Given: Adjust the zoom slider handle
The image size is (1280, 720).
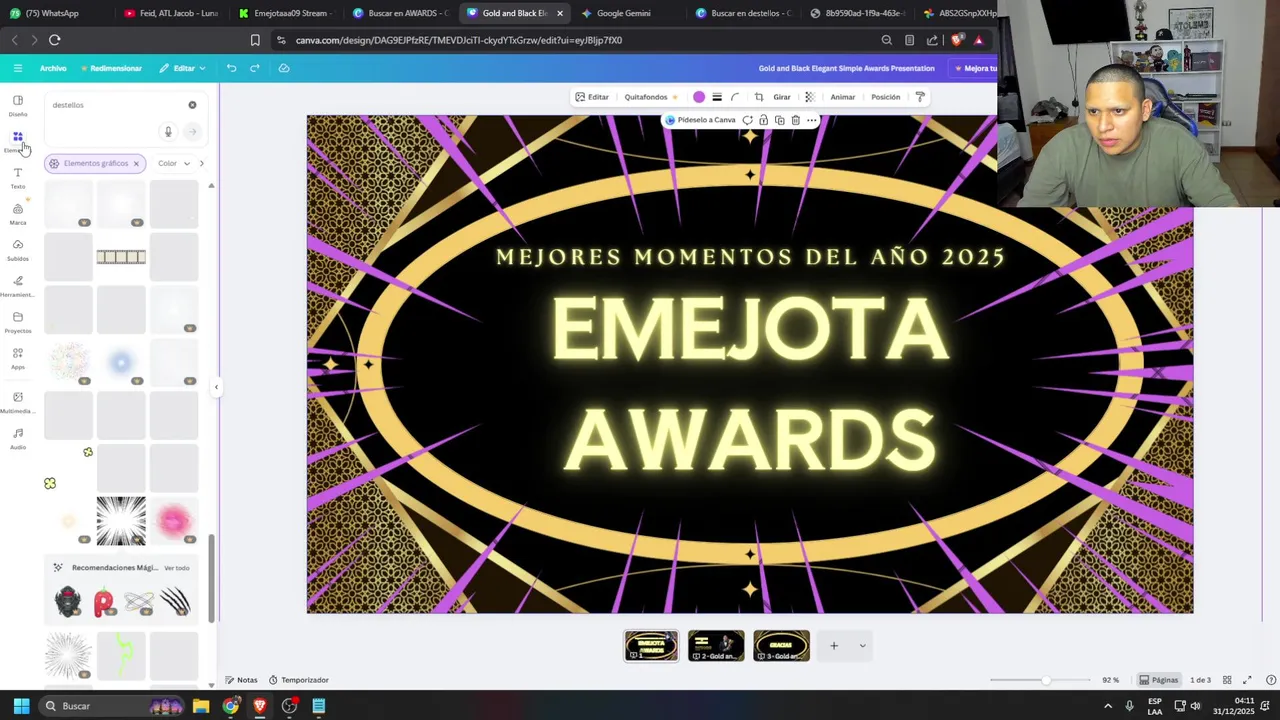Looking at the screenshot, I should [1046, 680].
